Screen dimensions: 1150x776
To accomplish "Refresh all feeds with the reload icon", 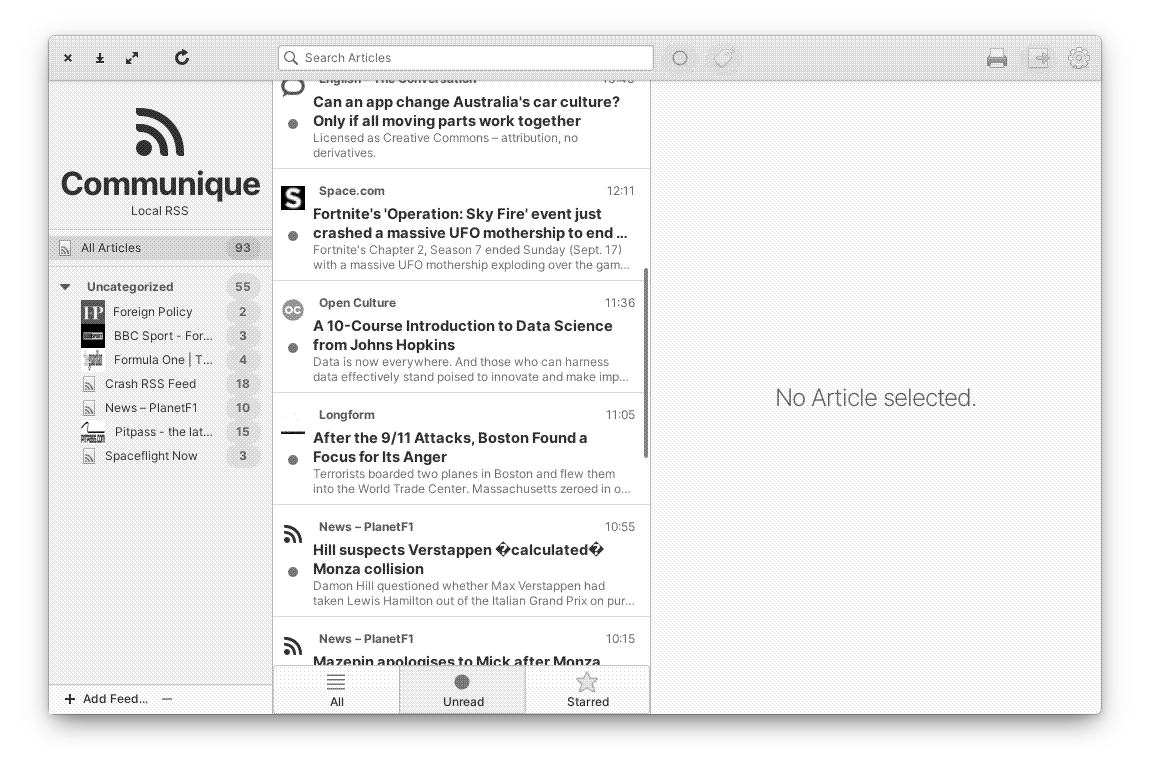I will [x=182, y=57].
